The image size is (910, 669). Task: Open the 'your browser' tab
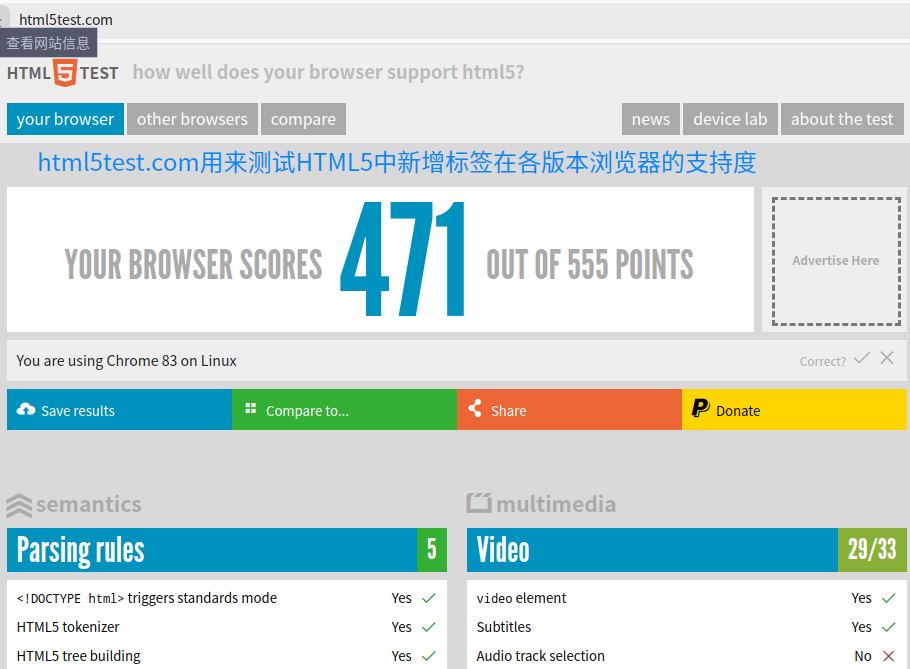66,119
